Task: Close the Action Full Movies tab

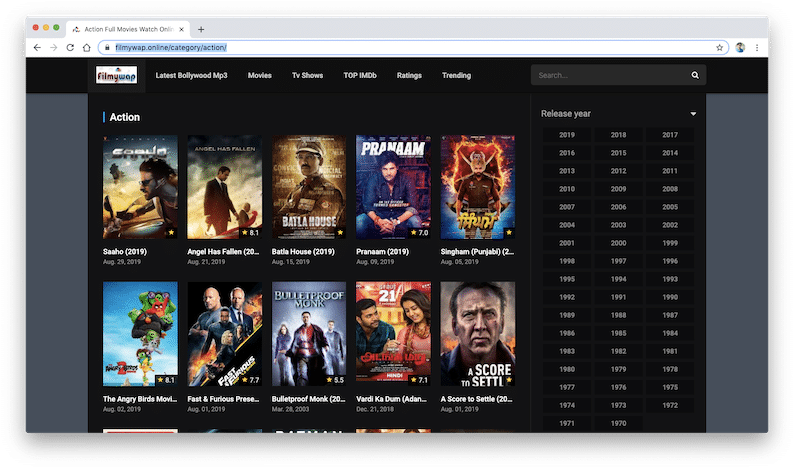Action: pyautogui.click(x=182, y=29)
